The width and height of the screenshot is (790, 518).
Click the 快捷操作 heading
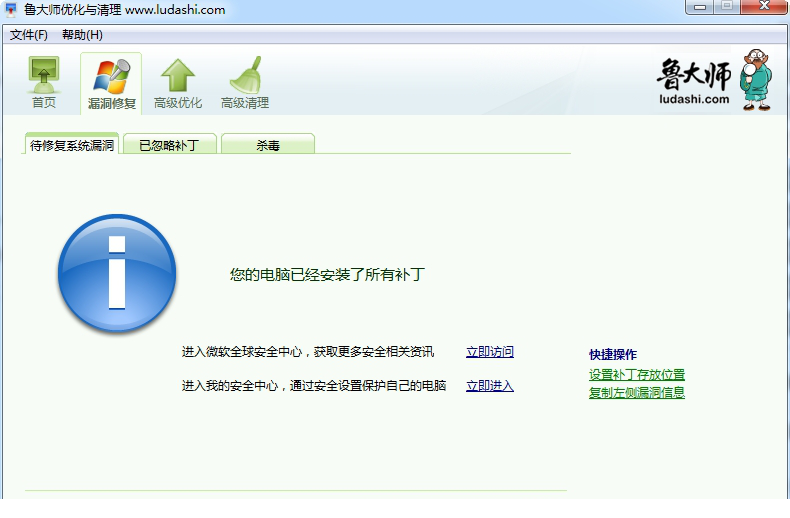613,355
